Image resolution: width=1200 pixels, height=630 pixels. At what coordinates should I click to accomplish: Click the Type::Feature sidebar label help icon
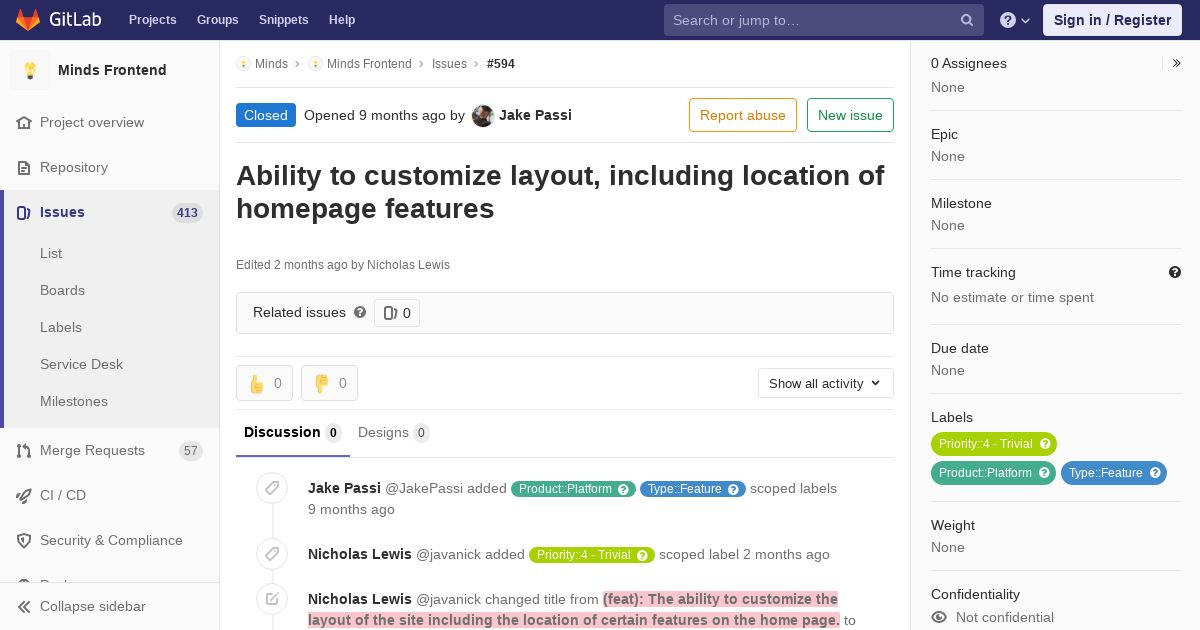point(1155,473)
